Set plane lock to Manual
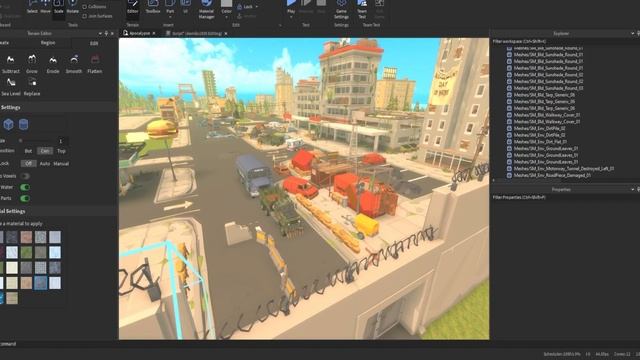The height and width of the screenshot is (360, 640). (x=61, y=164)
